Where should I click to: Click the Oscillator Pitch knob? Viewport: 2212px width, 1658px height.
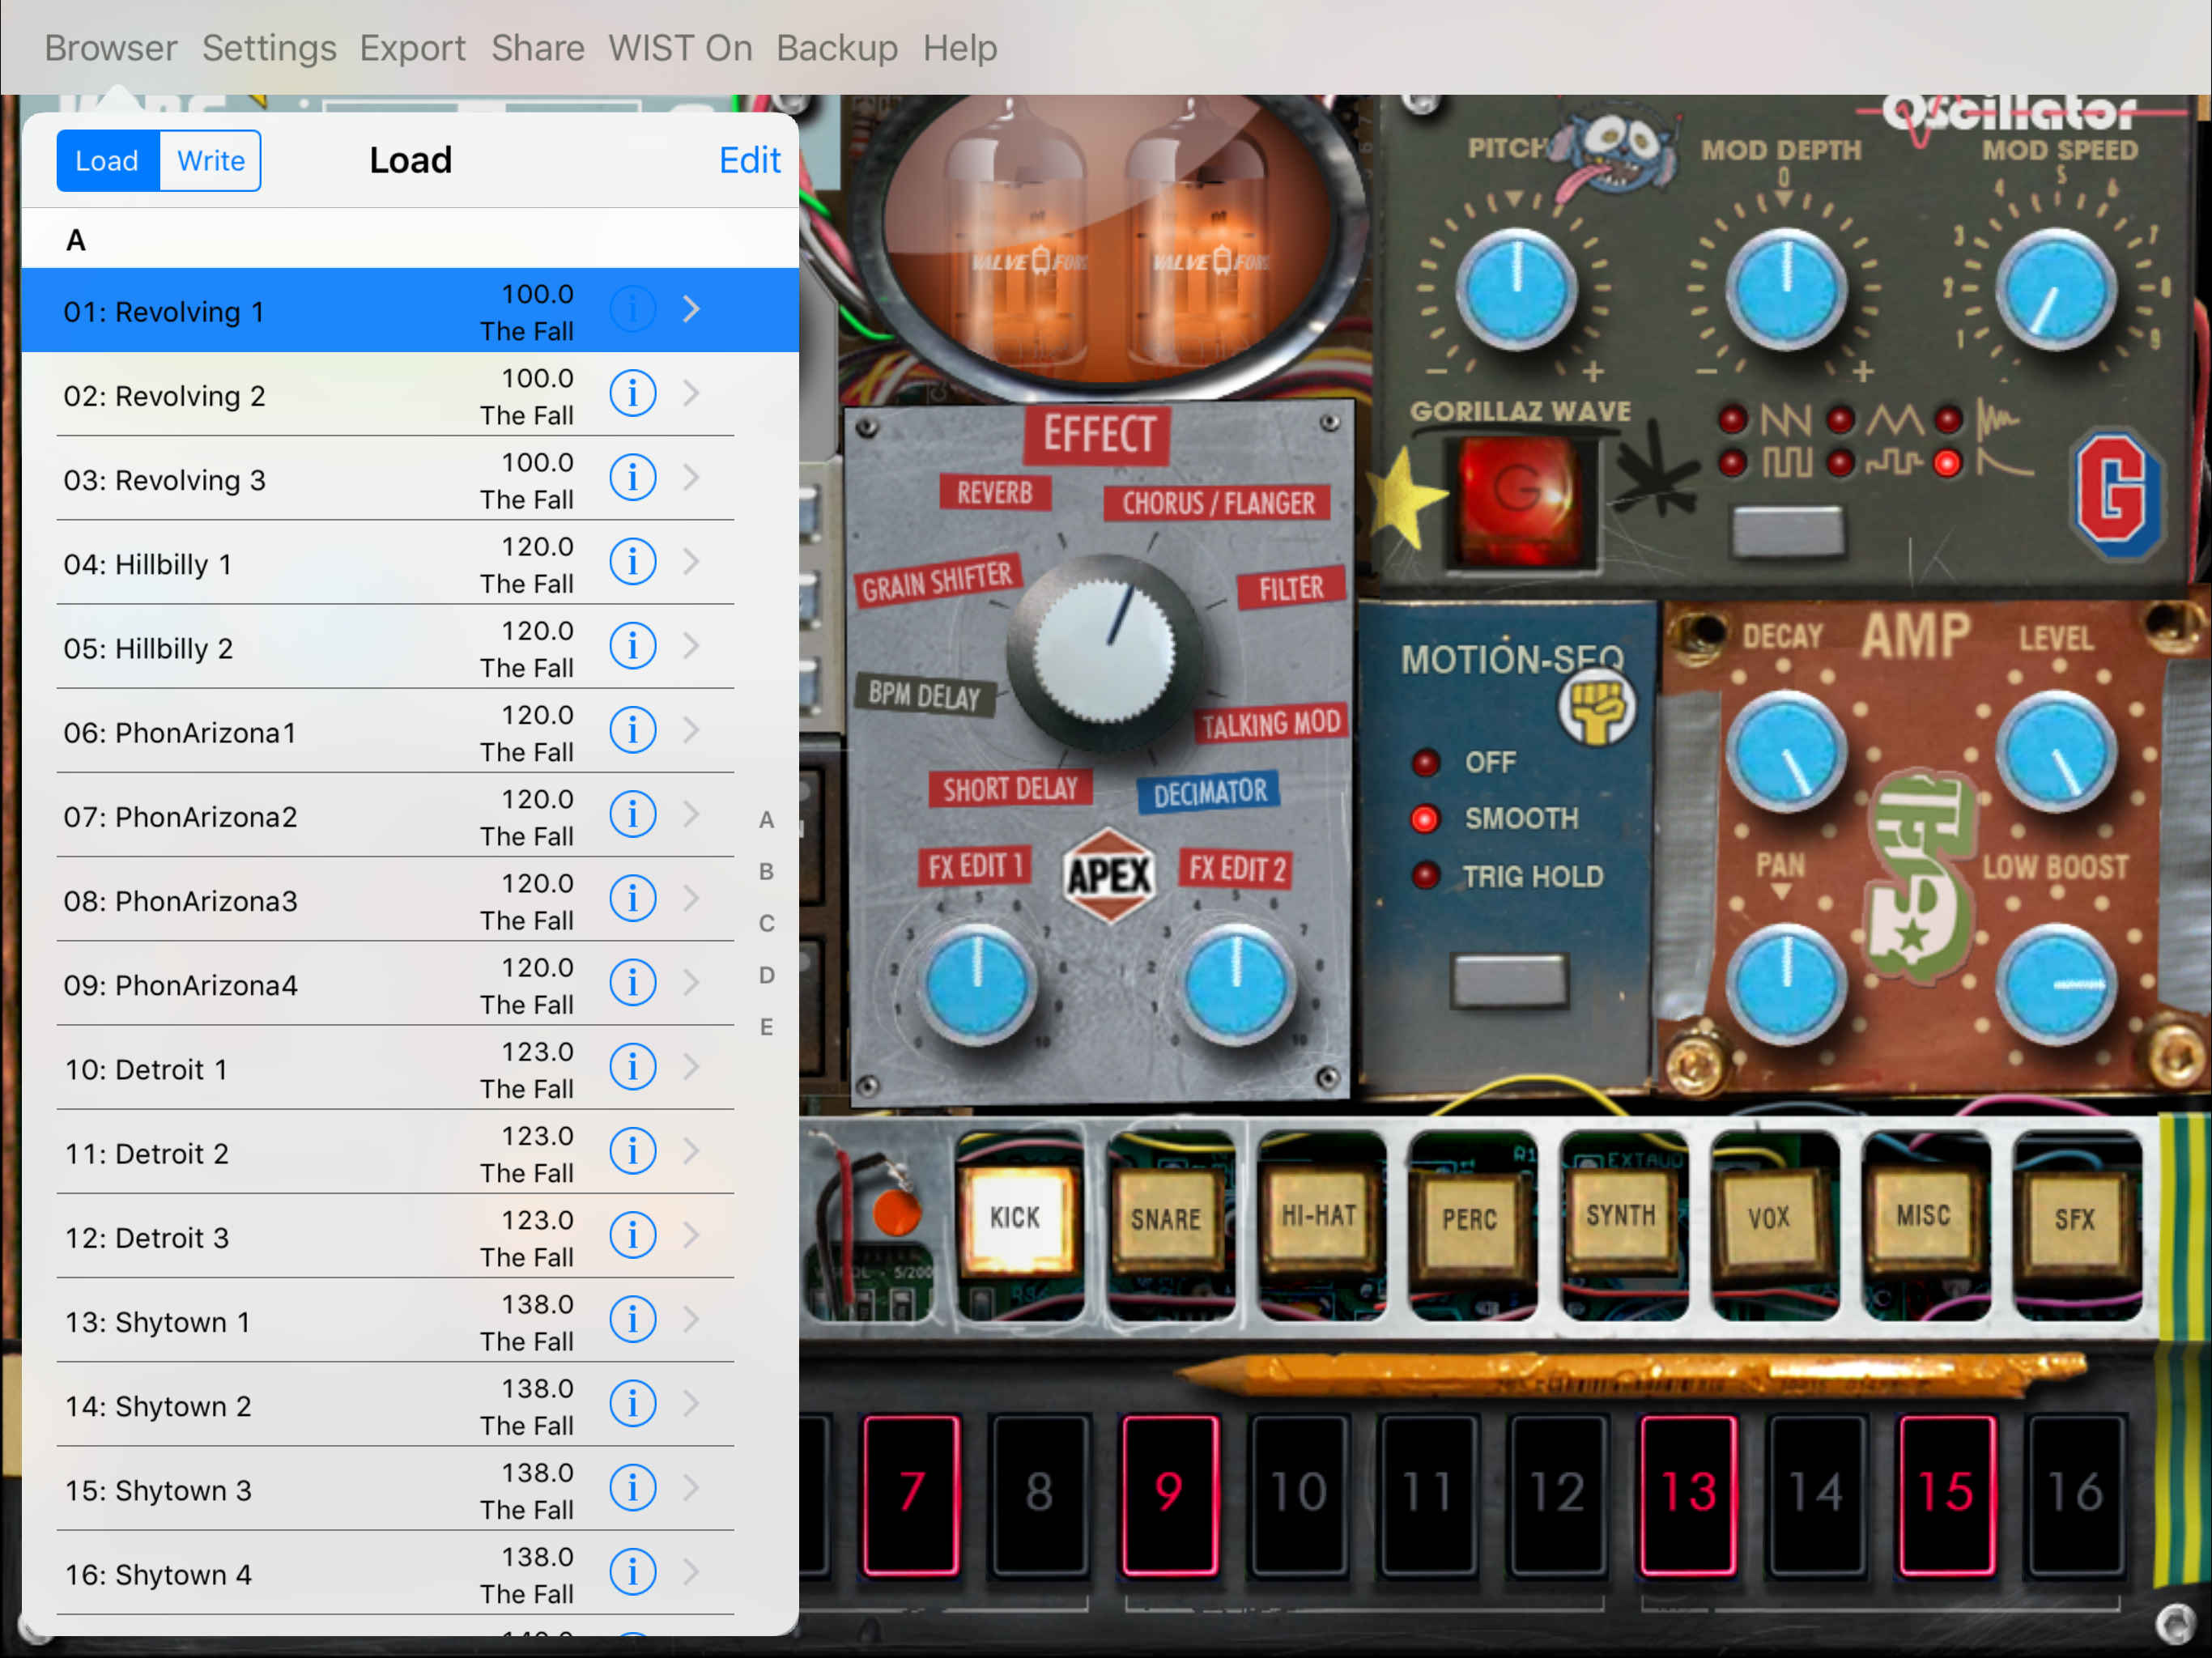pyautogui.click(x=1516, y=289)
